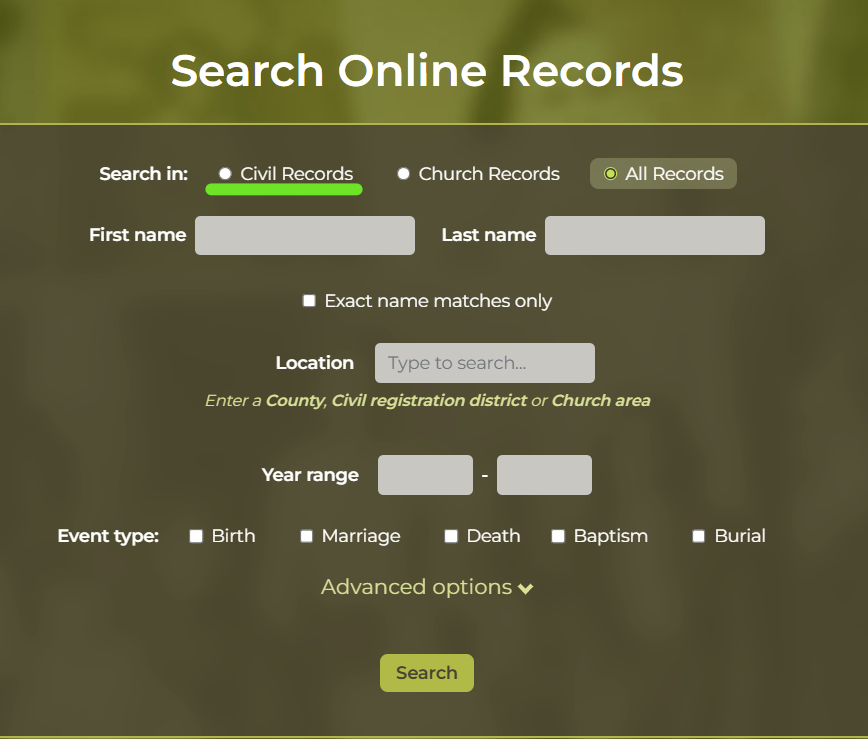Image resolution: width=868 pixels, height=739 pixels.
Task: Click the Search button
Action: click(427, 673)
